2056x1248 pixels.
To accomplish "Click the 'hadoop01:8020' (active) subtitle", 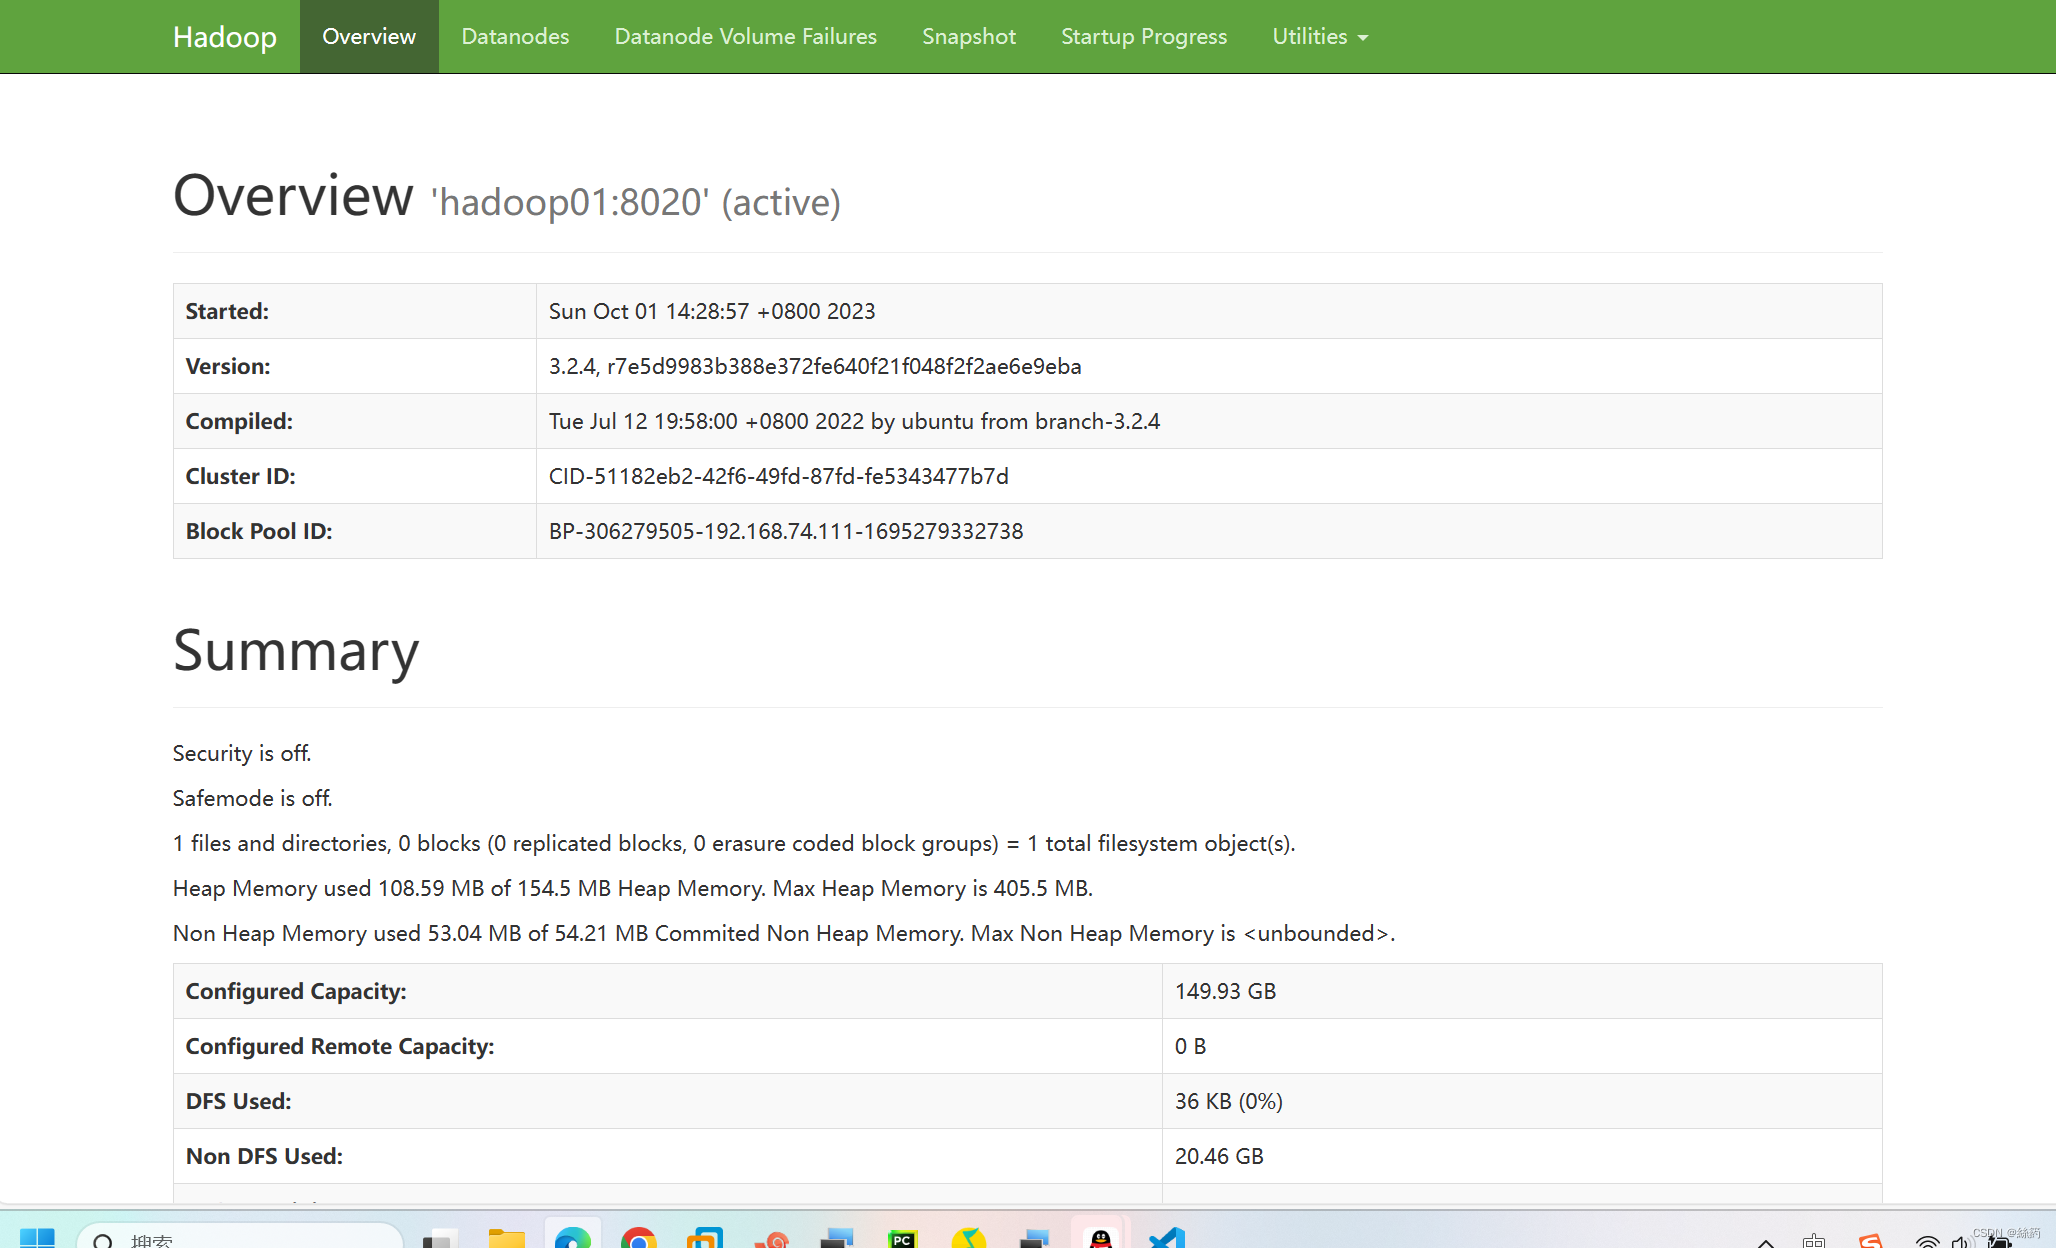I will coord(636,202).
